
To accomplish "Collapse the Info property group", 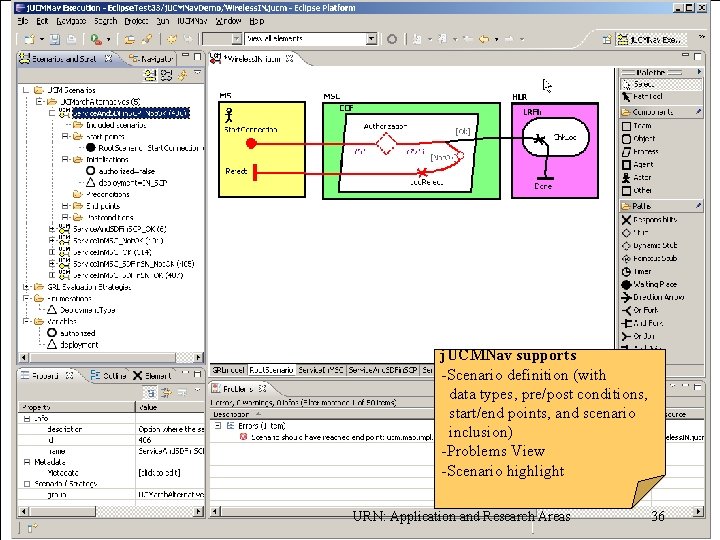I will [26, 418].
